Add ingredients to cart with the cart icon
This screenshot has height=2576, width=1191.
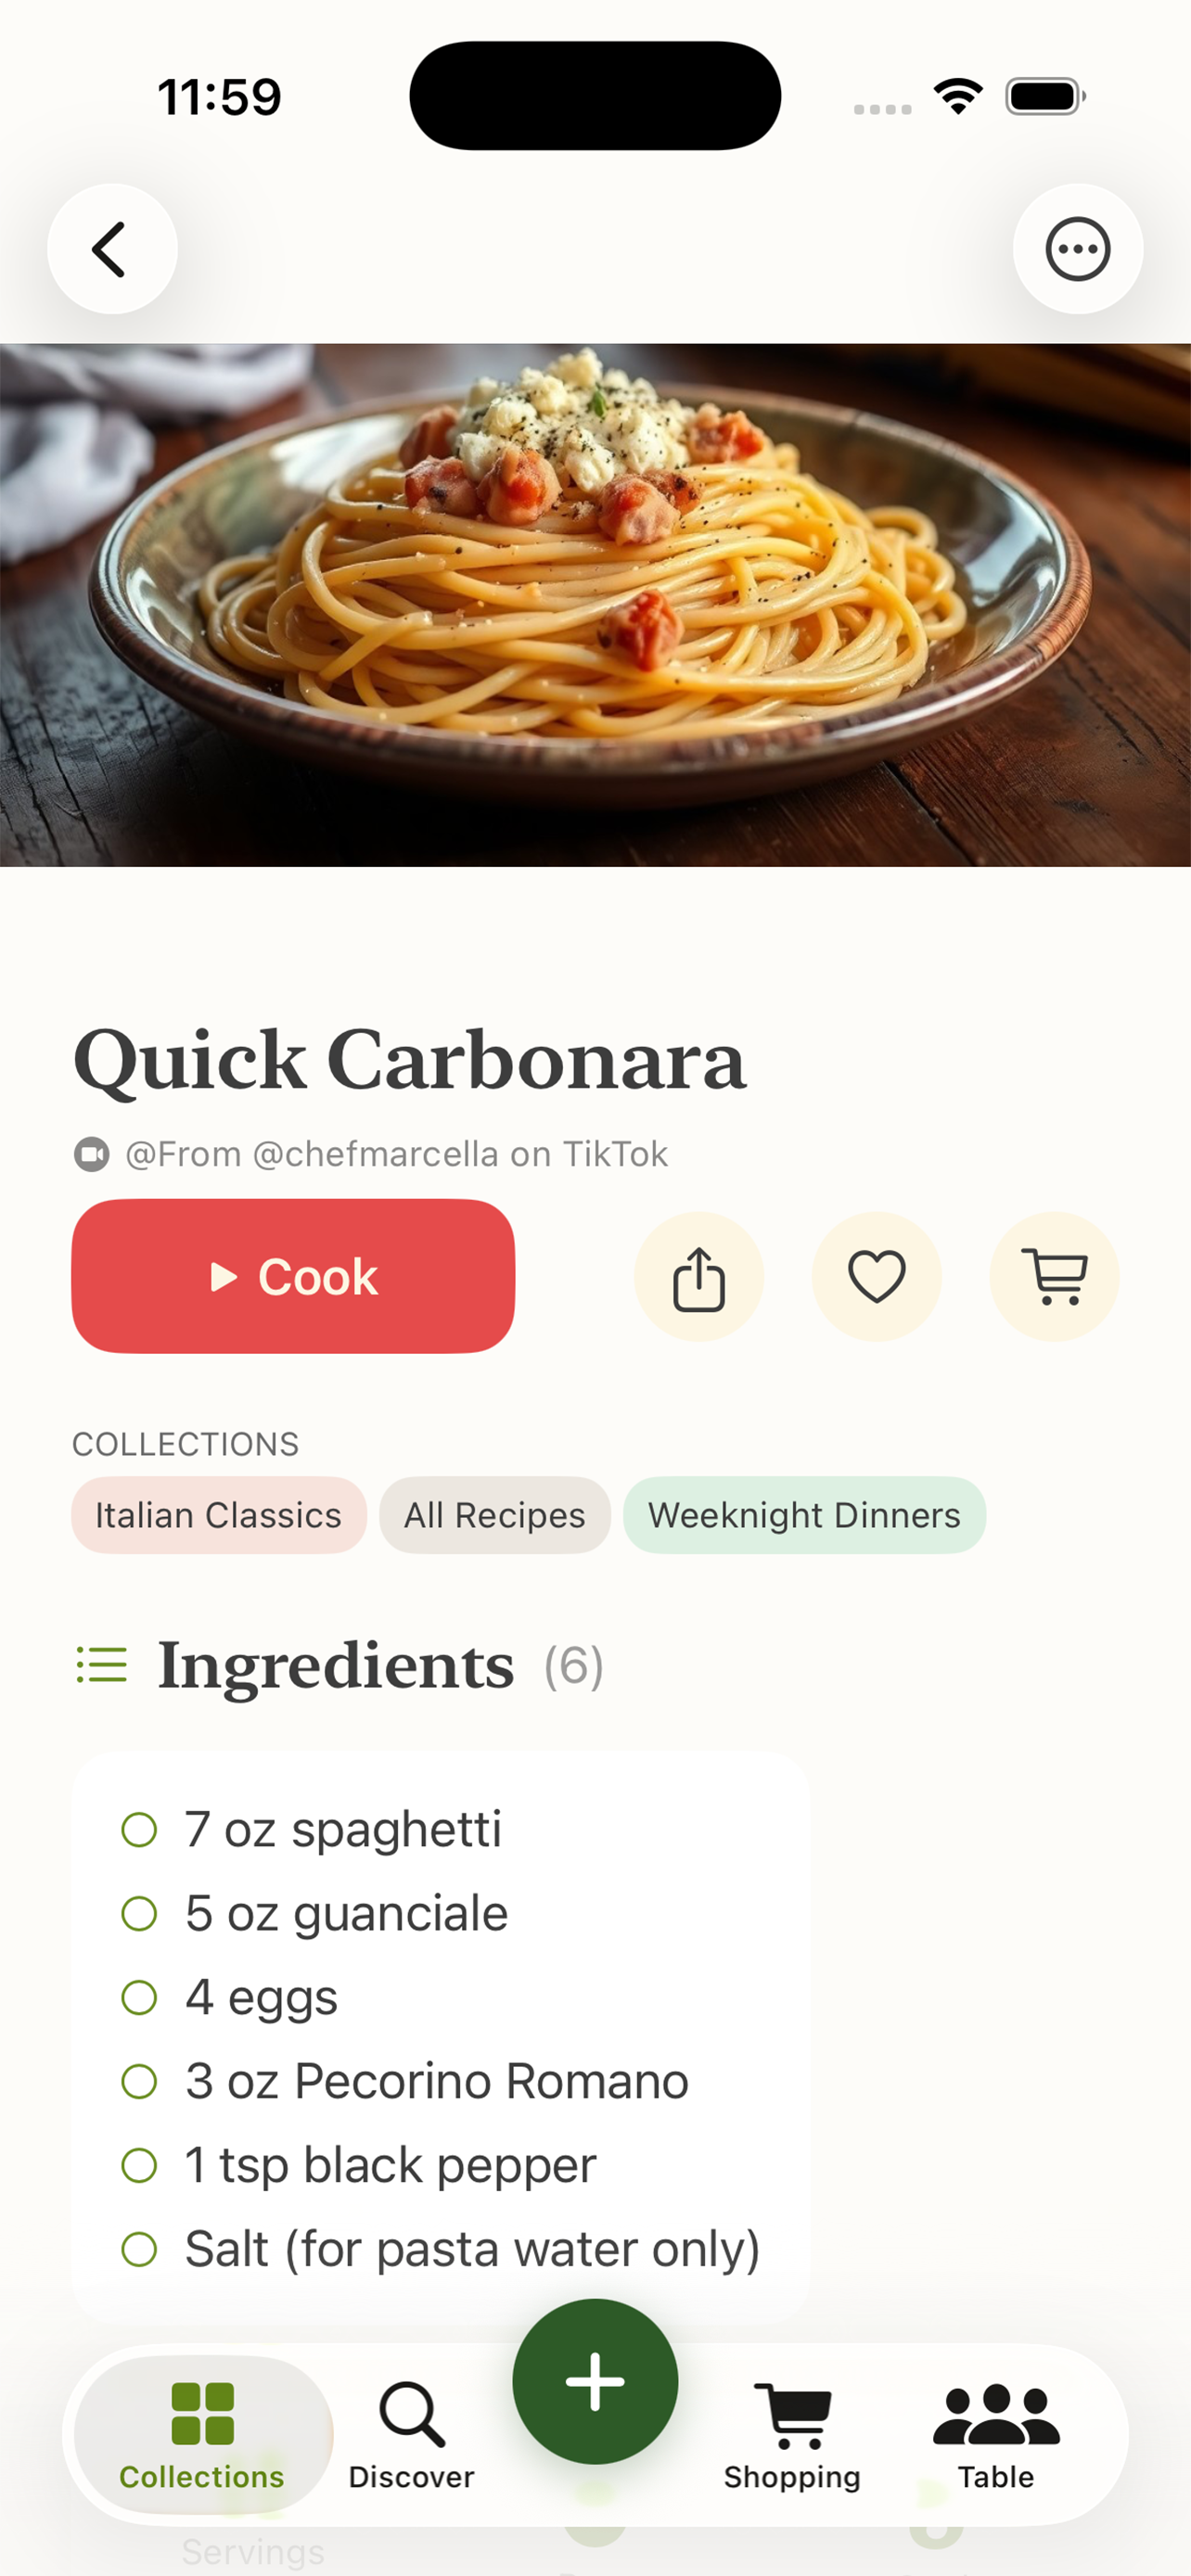tap(1054, 1277)
